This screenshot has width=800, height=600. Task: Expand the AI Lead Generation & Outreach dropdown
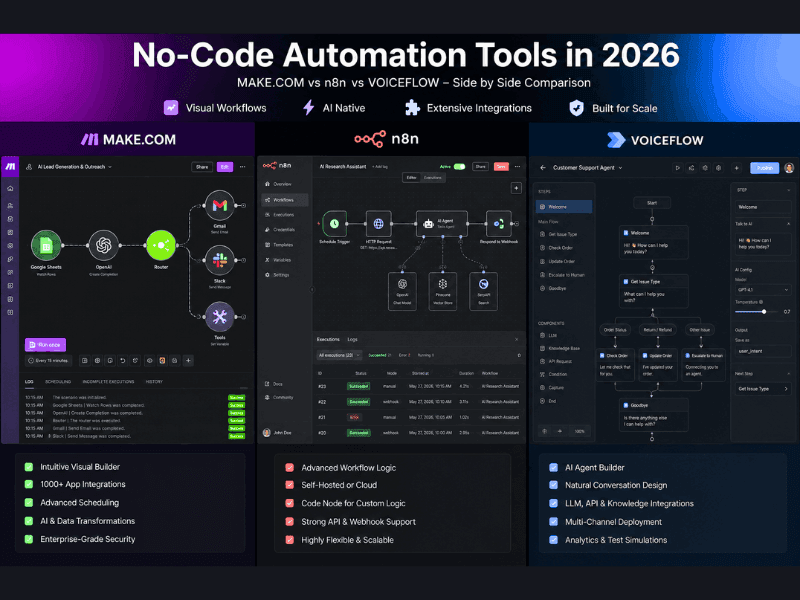tap(110, 167)
